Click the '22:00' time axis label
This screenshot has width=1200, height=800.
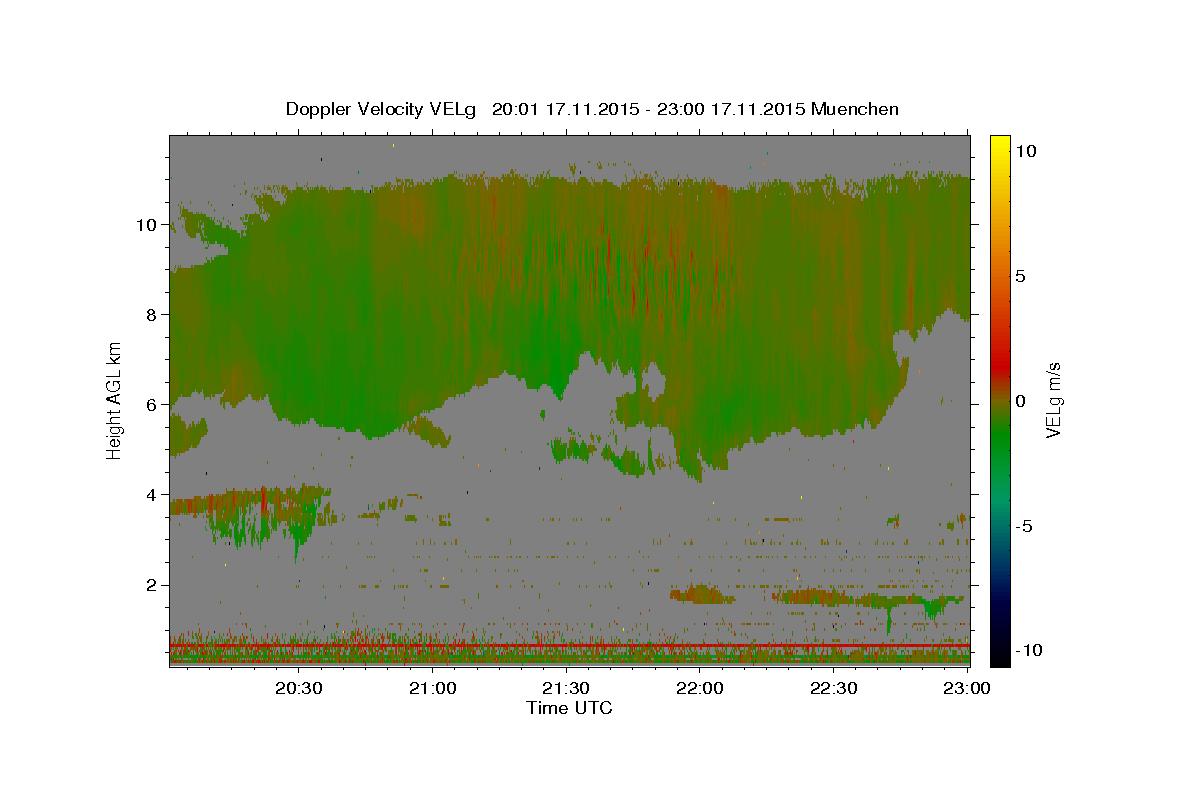coord(700,688)
